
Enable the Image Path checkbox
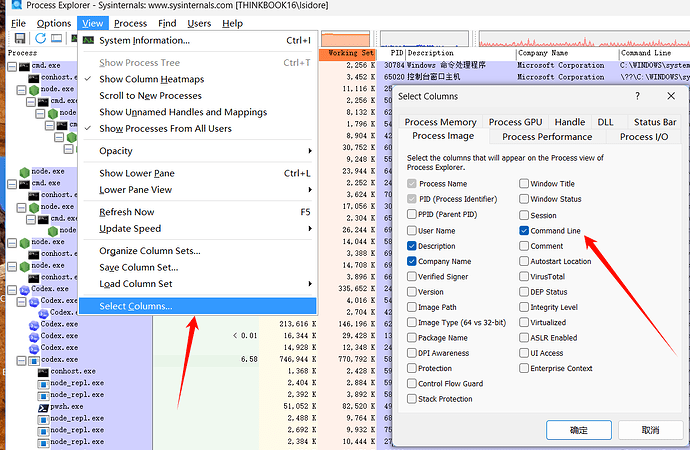pyautogui.click(x=411, y=307)
